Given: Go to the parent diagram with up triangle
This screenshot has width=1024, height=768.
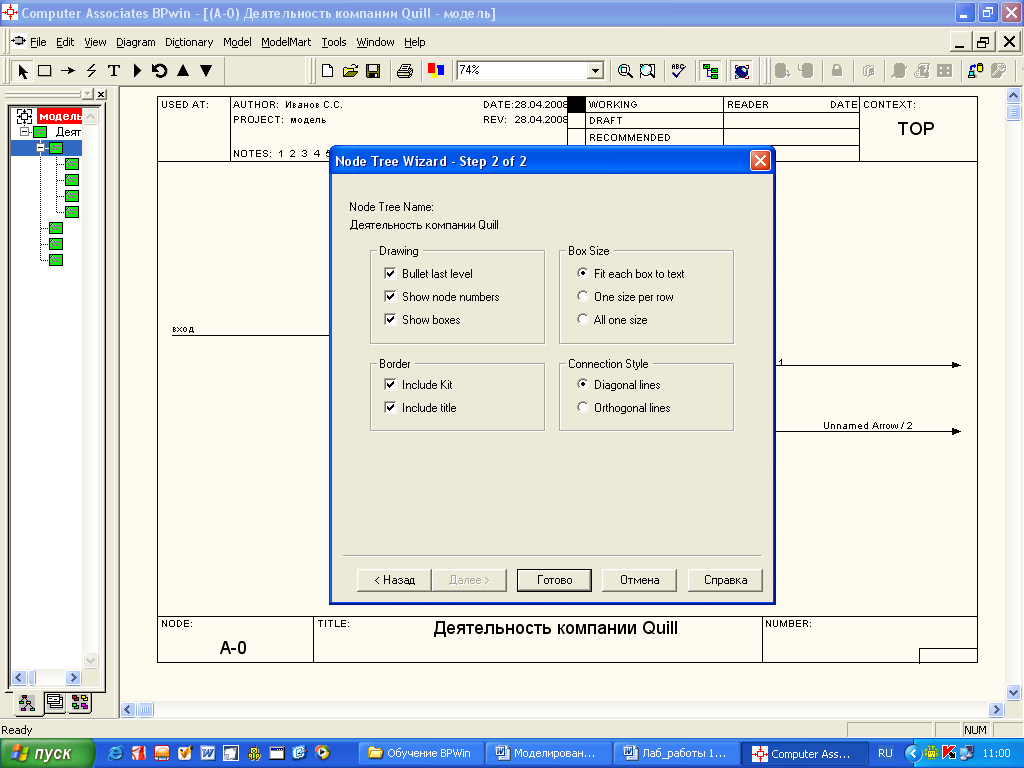Looking at the screenshot, I should pos(183,71).
